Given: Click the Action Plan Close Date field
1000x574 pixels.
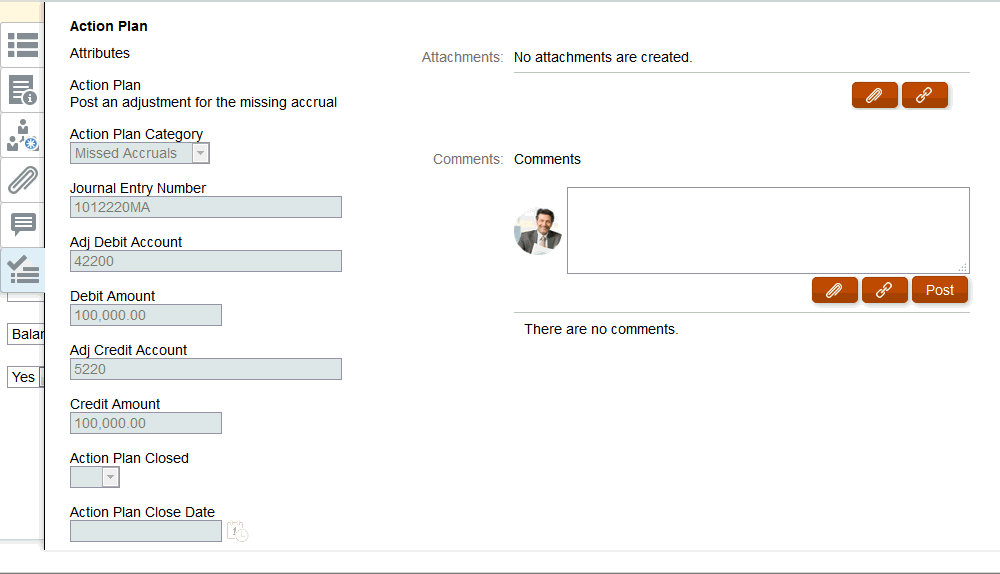Looking at the screenshot, I should (145, 531).
